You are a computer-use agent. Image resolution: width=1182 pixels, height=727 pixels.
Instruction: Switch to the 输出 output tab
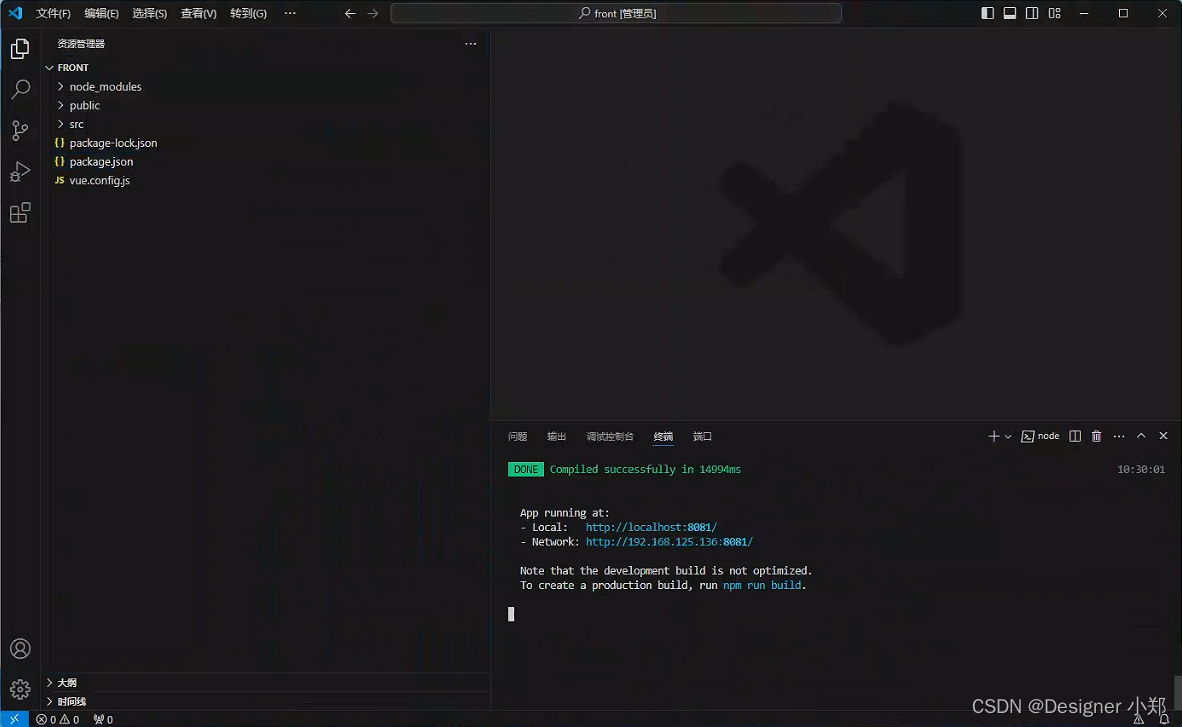(556, 437)
